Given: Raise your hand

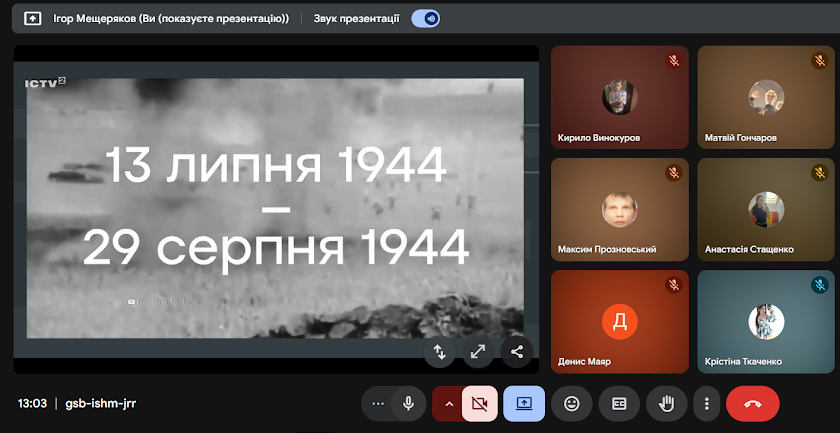Looking at the screenshot, I should [666, 403].
